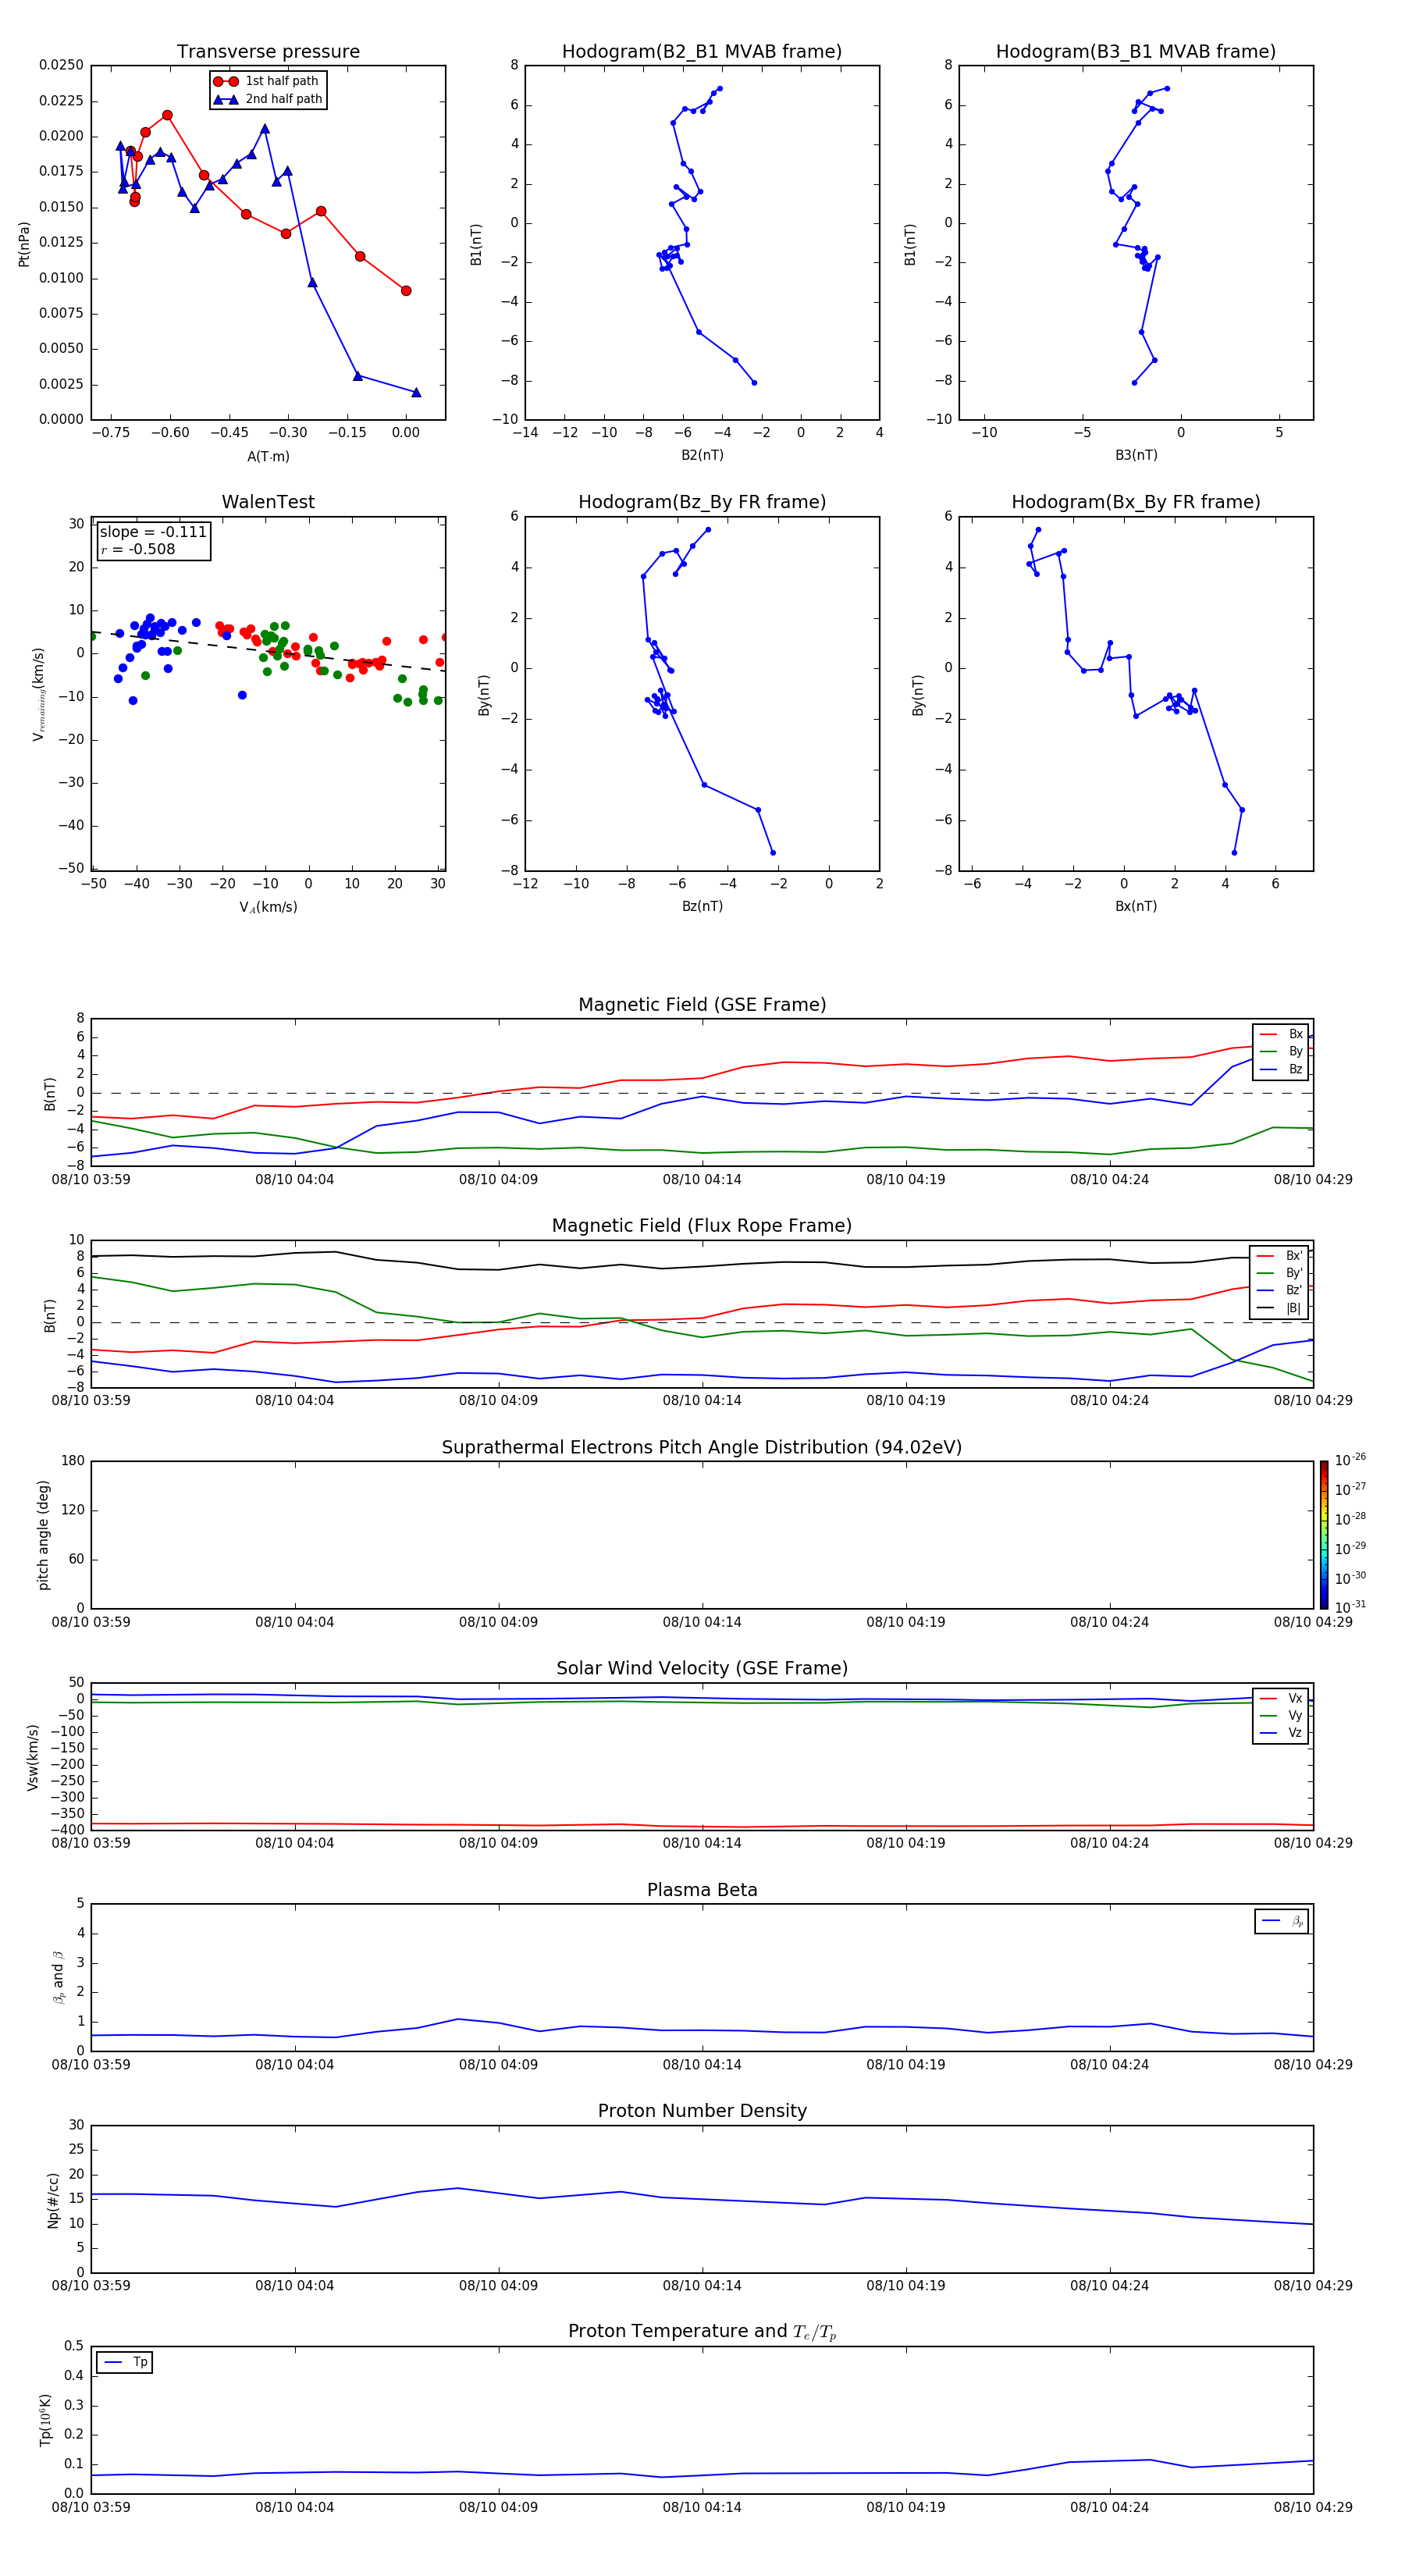Click the "Bx(nT)" hodogram x-axis label
The width and height of the screenshot is (1405, 2576).
pyautogui.click(x=1136, y=906)
